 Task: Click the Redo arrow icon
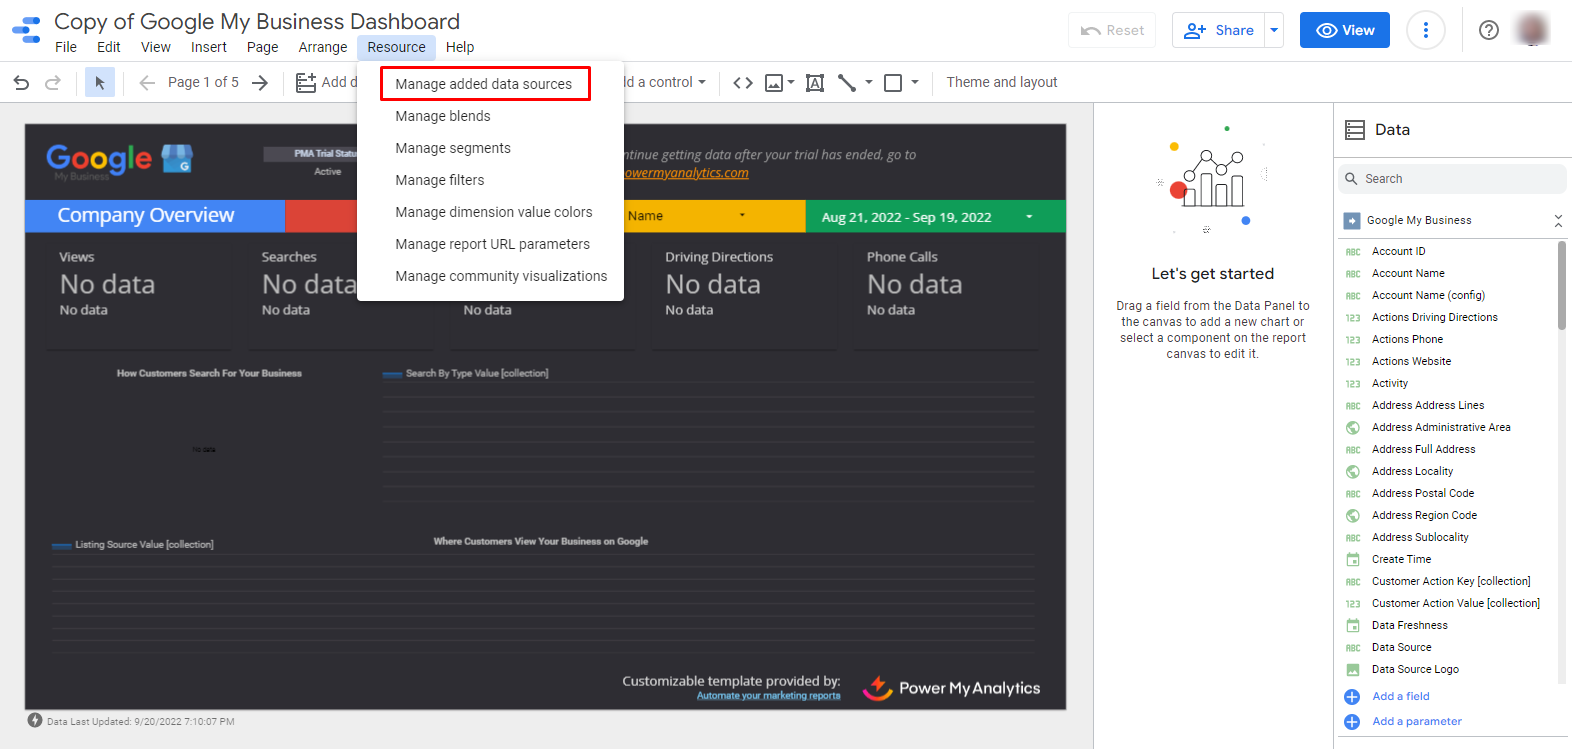point(53,83)
